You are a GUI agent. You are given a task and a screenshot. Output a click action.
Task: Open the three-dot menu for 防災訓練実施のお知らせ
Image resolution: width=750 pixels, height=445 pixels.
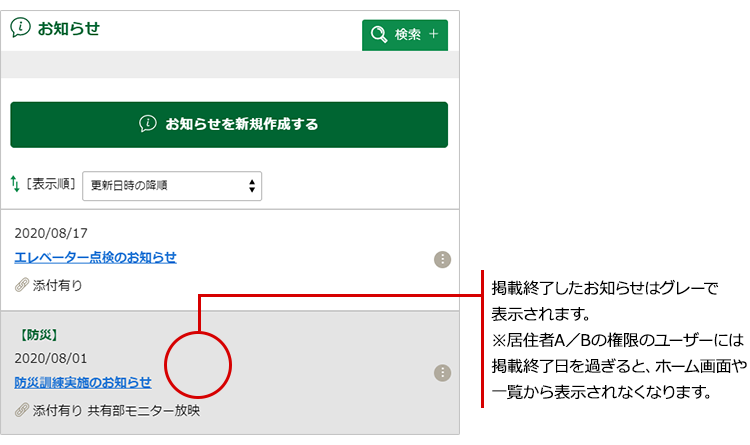442,372
